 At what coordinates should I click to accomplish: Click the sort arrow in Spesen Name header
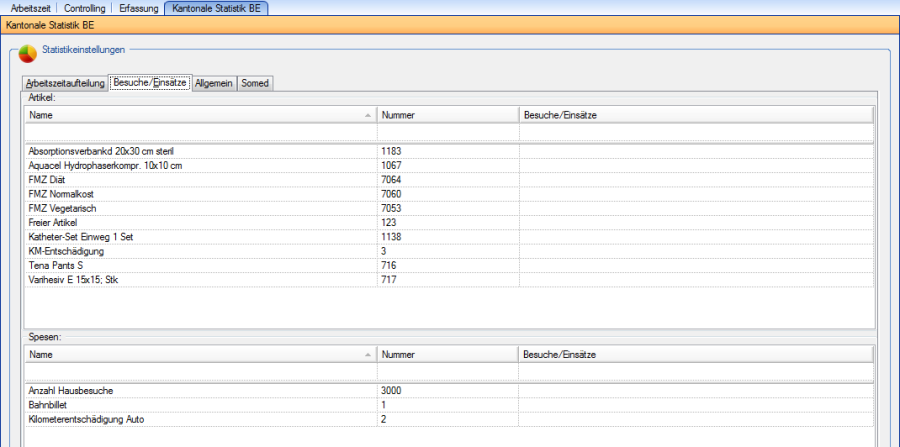point(368,354)
